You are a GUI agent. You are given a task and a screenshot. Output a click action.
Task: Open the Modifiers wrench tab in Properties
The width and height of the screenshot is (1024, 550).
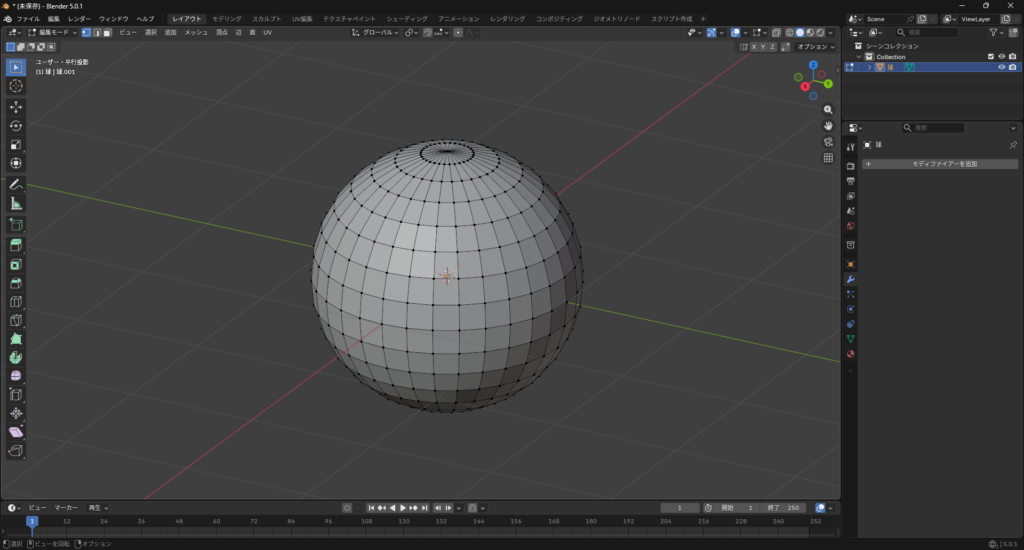coord(850,279)
